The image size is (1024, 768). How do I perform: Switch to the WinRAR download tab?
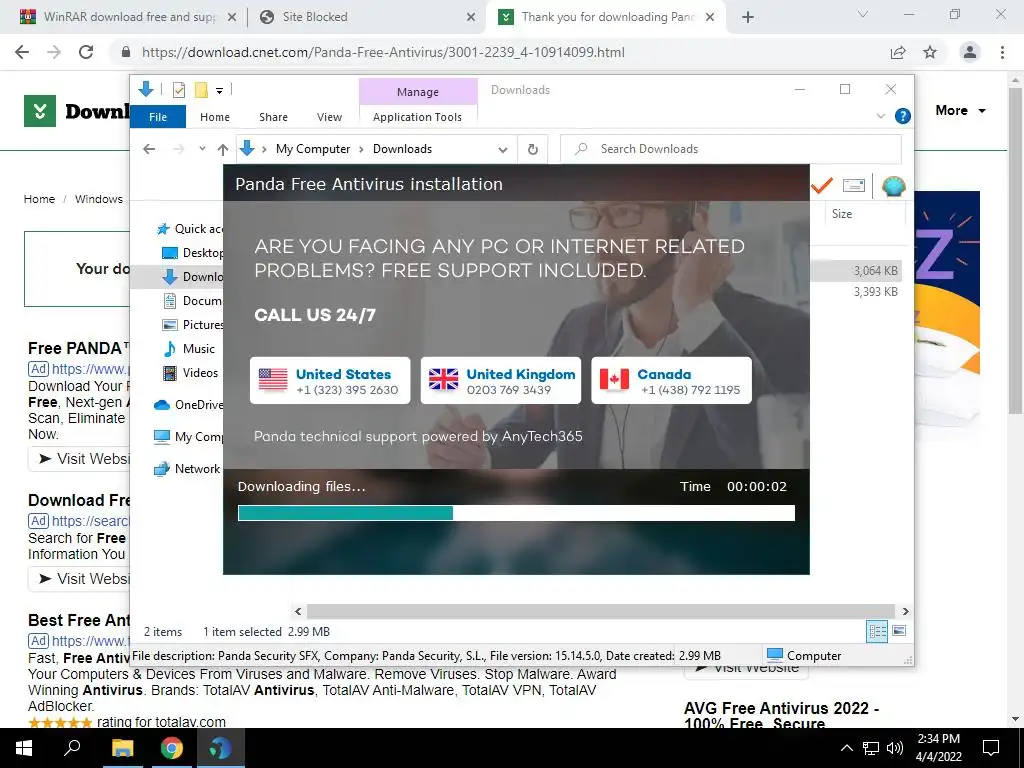128,17
